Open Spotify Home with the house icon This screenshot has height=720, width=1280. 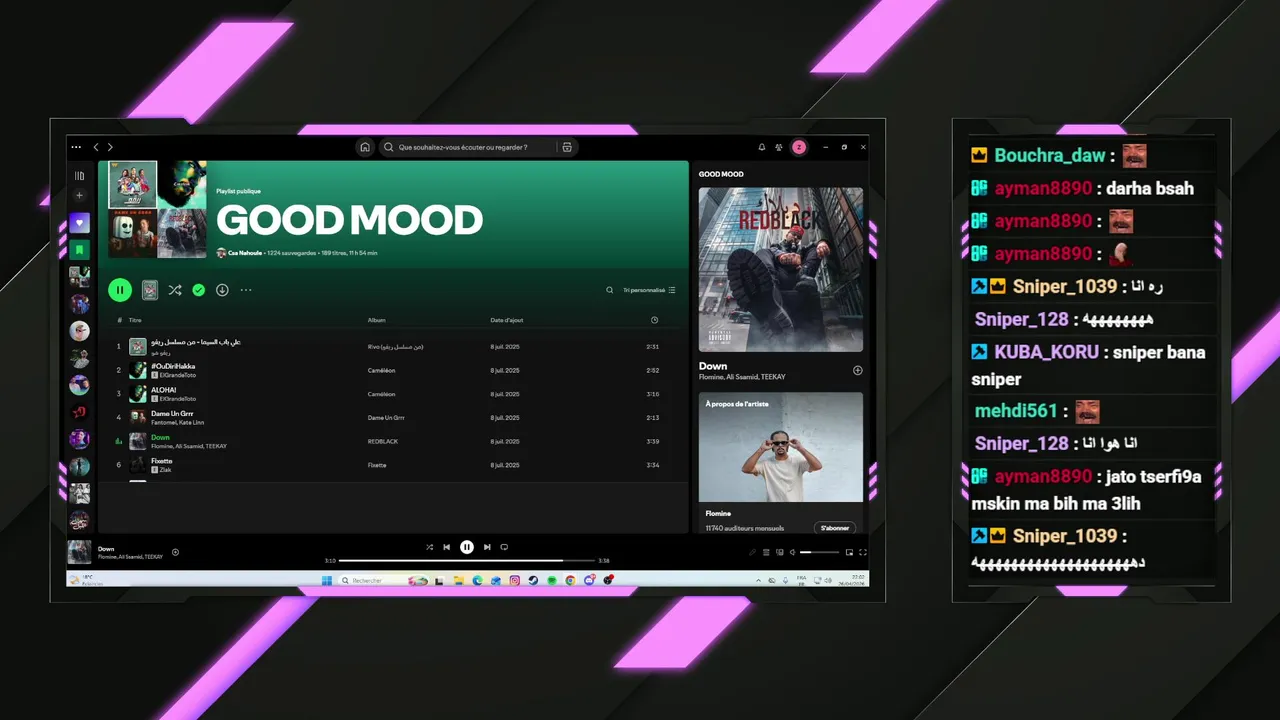tap(365, 147)
